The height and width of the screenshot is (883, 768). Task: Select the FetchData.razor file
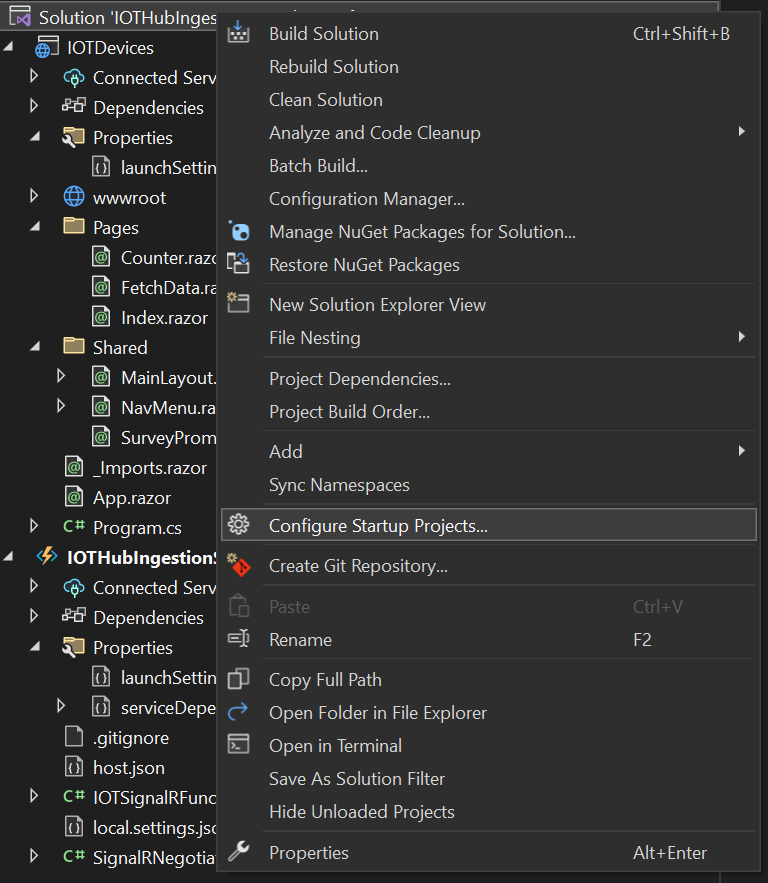pyautogui.click(x=169, y=288)
